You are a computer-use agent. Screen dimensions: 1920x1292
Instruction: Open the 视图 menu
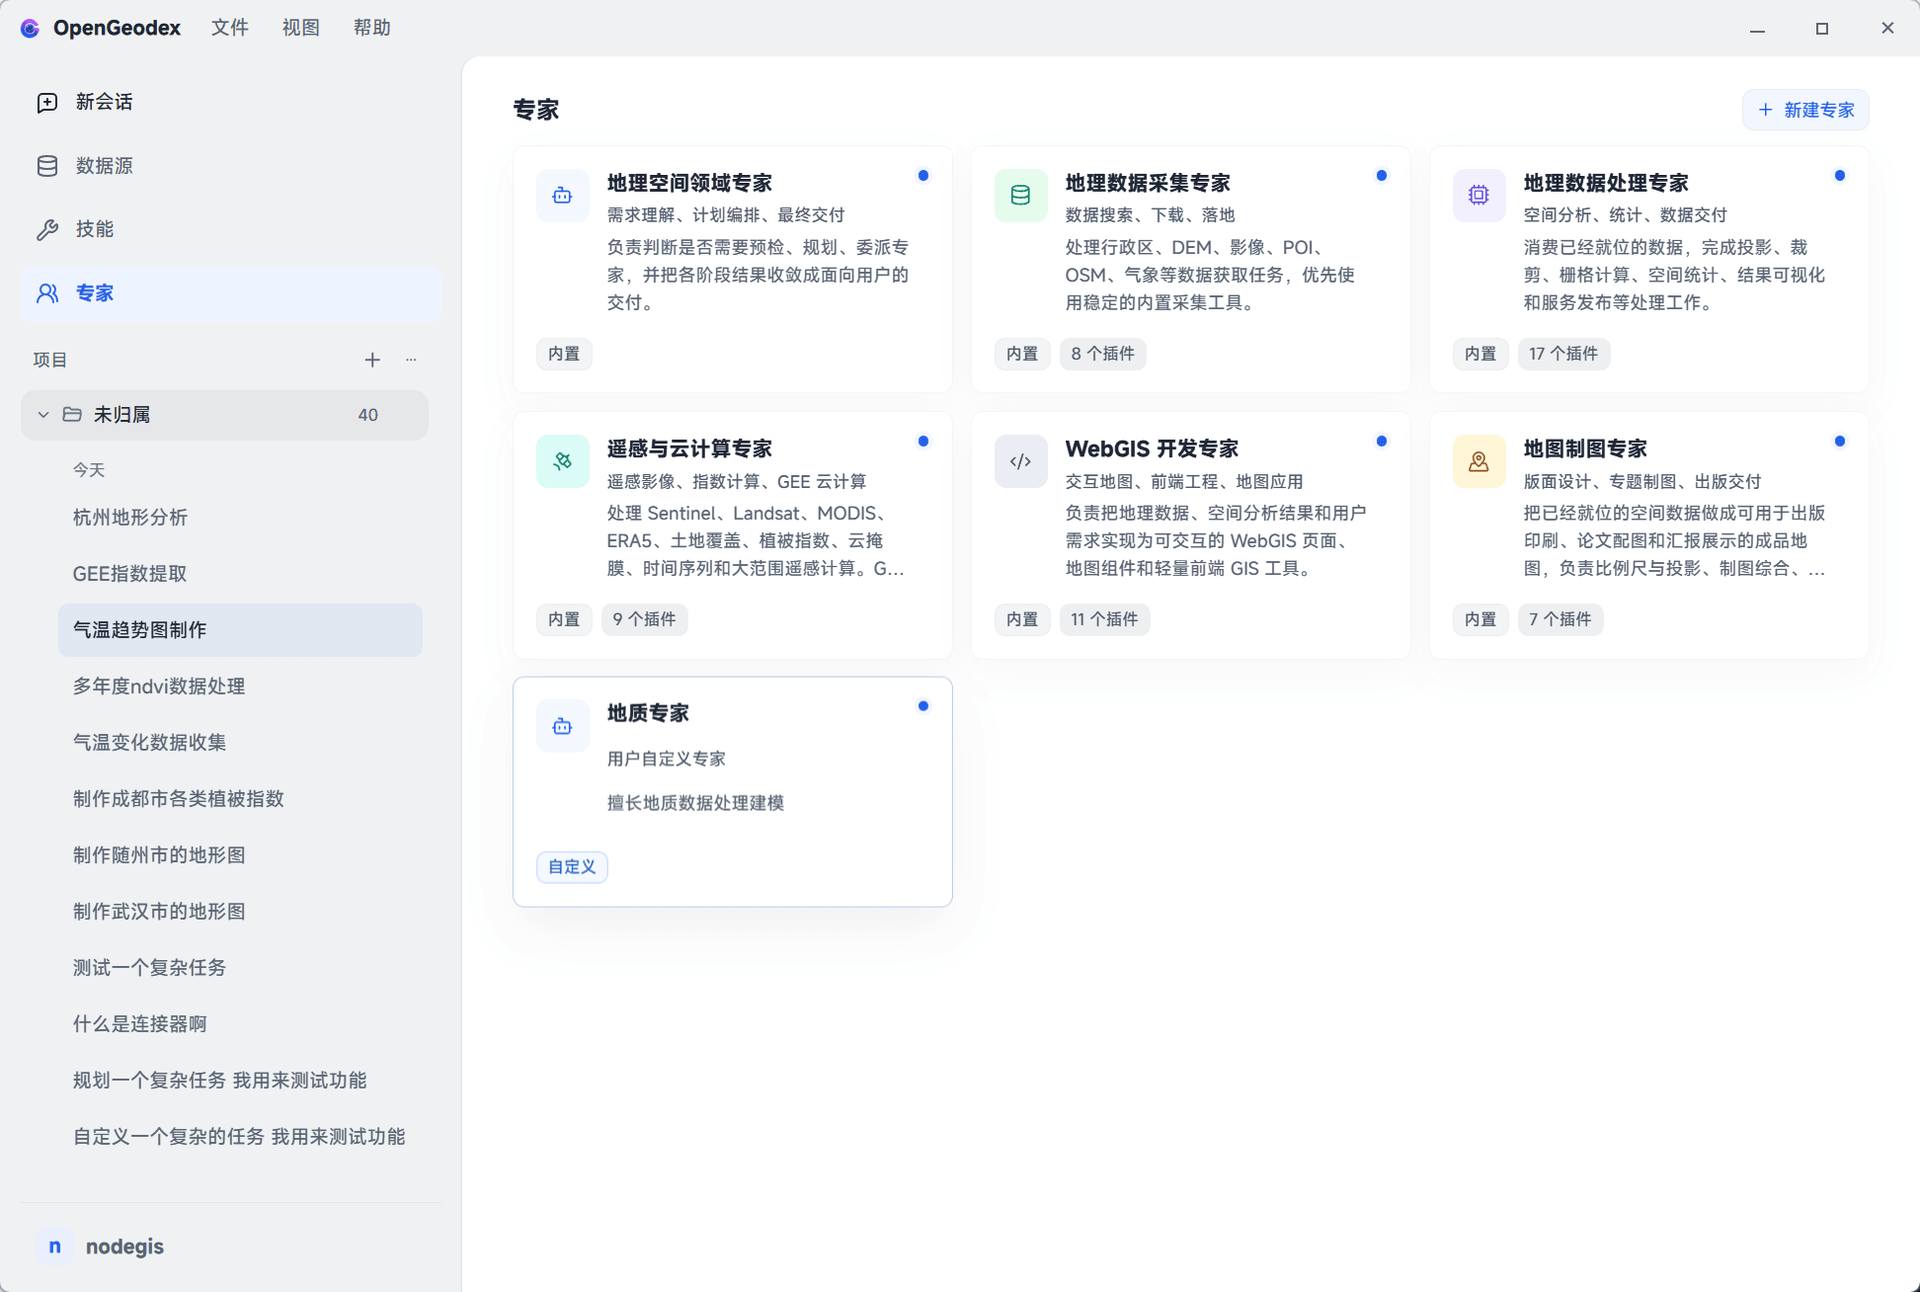point(300,28)
